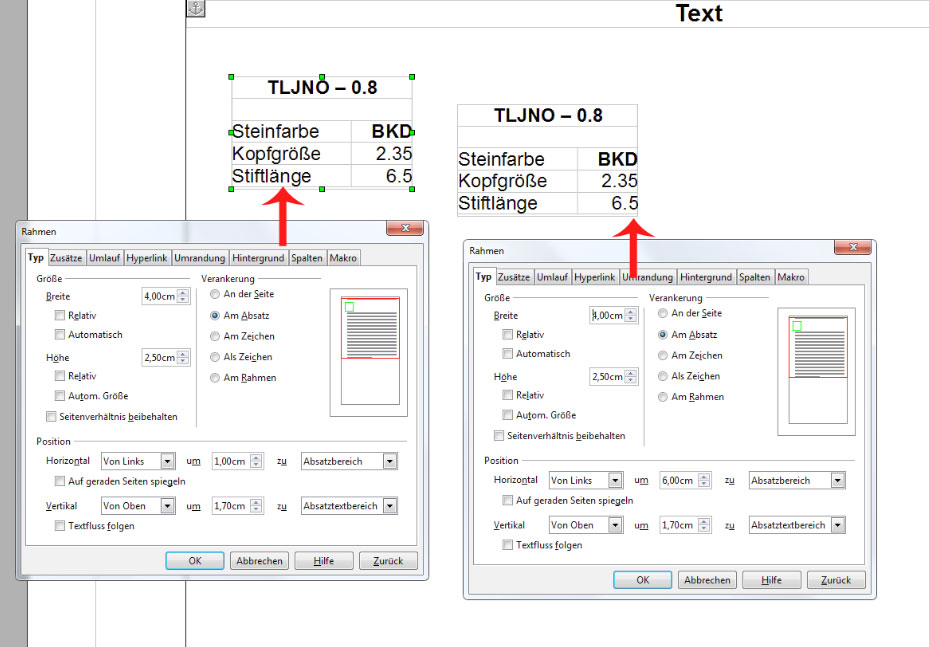The width and height of the screenshot is (929, 647).
Task: Click Abbrechen in the right Rahmen dialog
Action: [707, 580]
